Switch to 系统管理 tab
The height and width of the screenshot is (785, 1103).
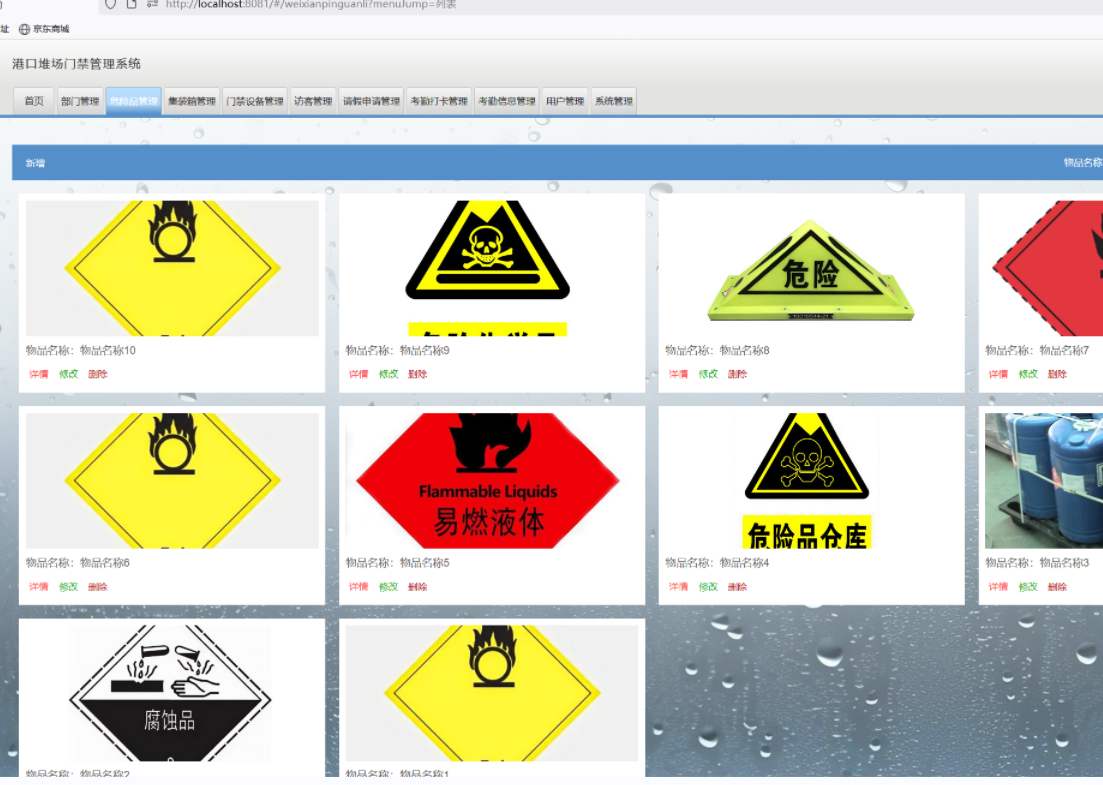(613, 101)
